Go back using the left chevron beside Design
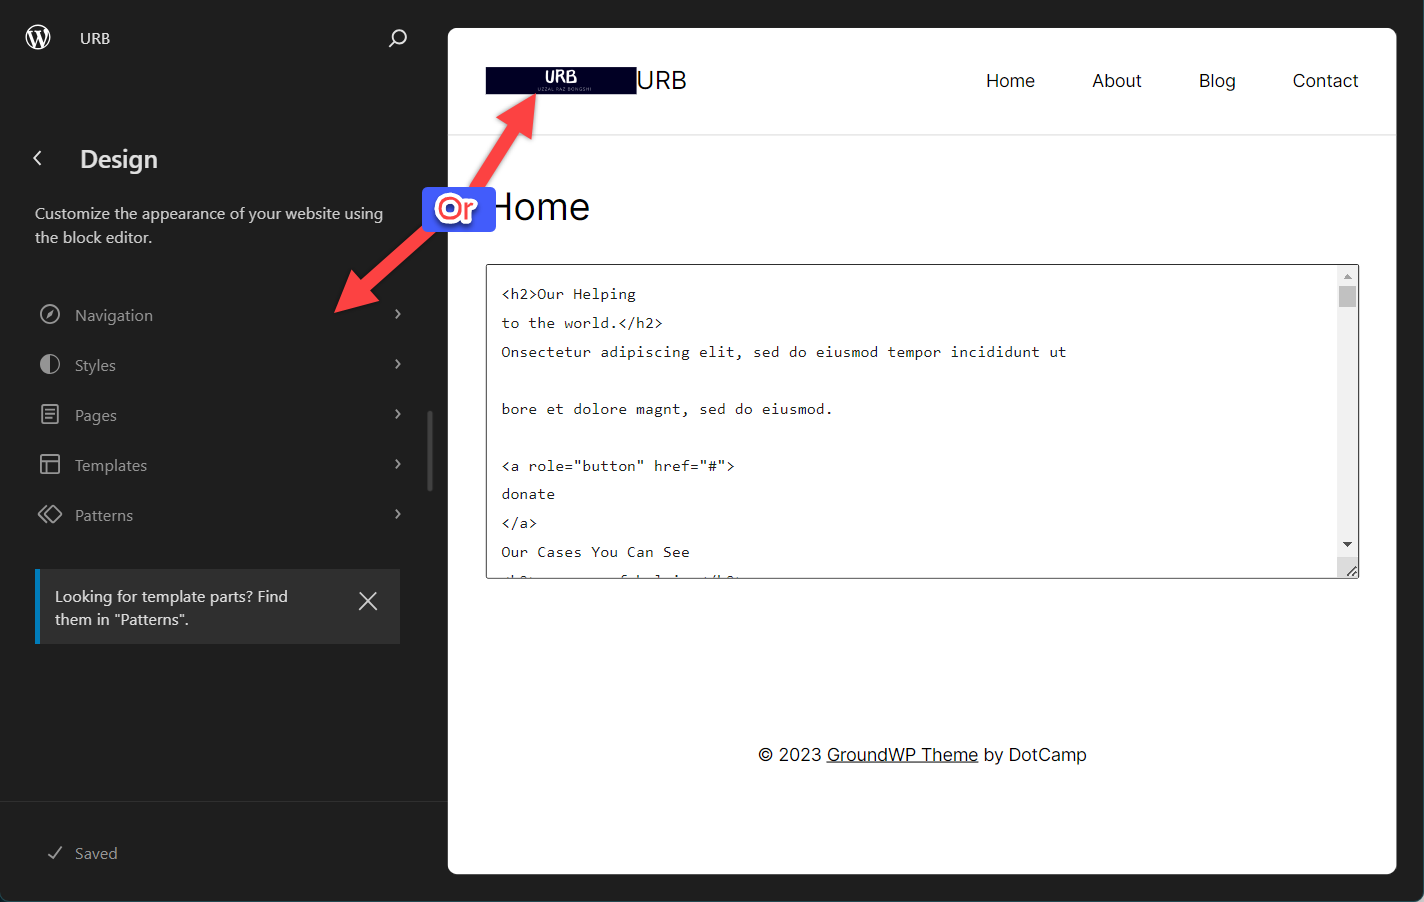The height and width of the screenshot is (902, 1424). click(38, 158)
